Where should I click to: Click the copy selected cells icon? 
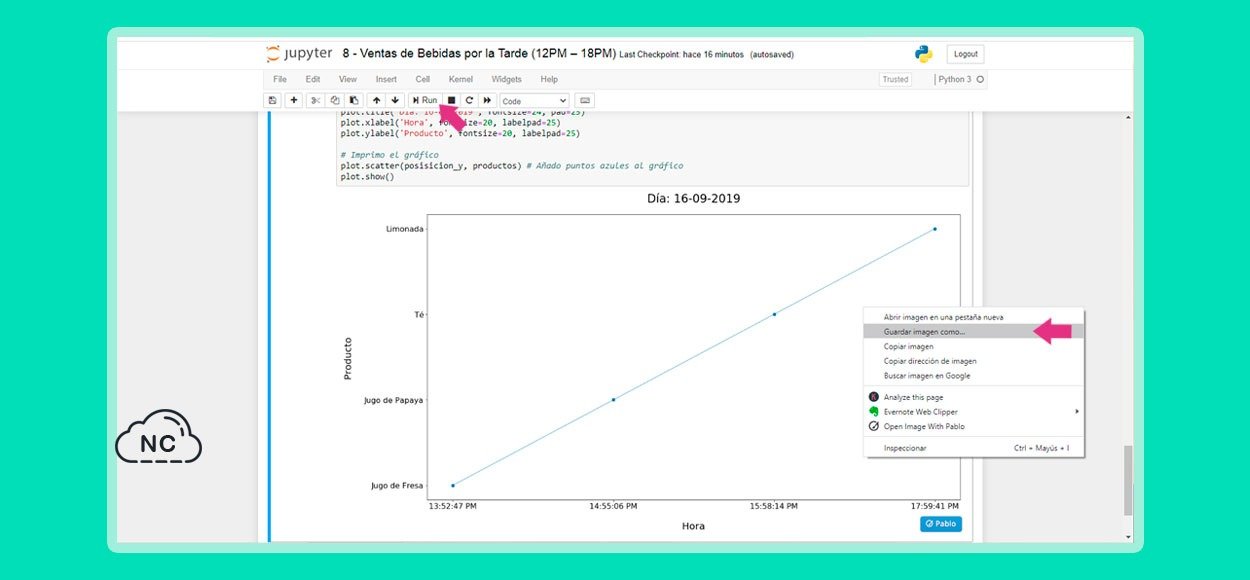pos(335,100)
